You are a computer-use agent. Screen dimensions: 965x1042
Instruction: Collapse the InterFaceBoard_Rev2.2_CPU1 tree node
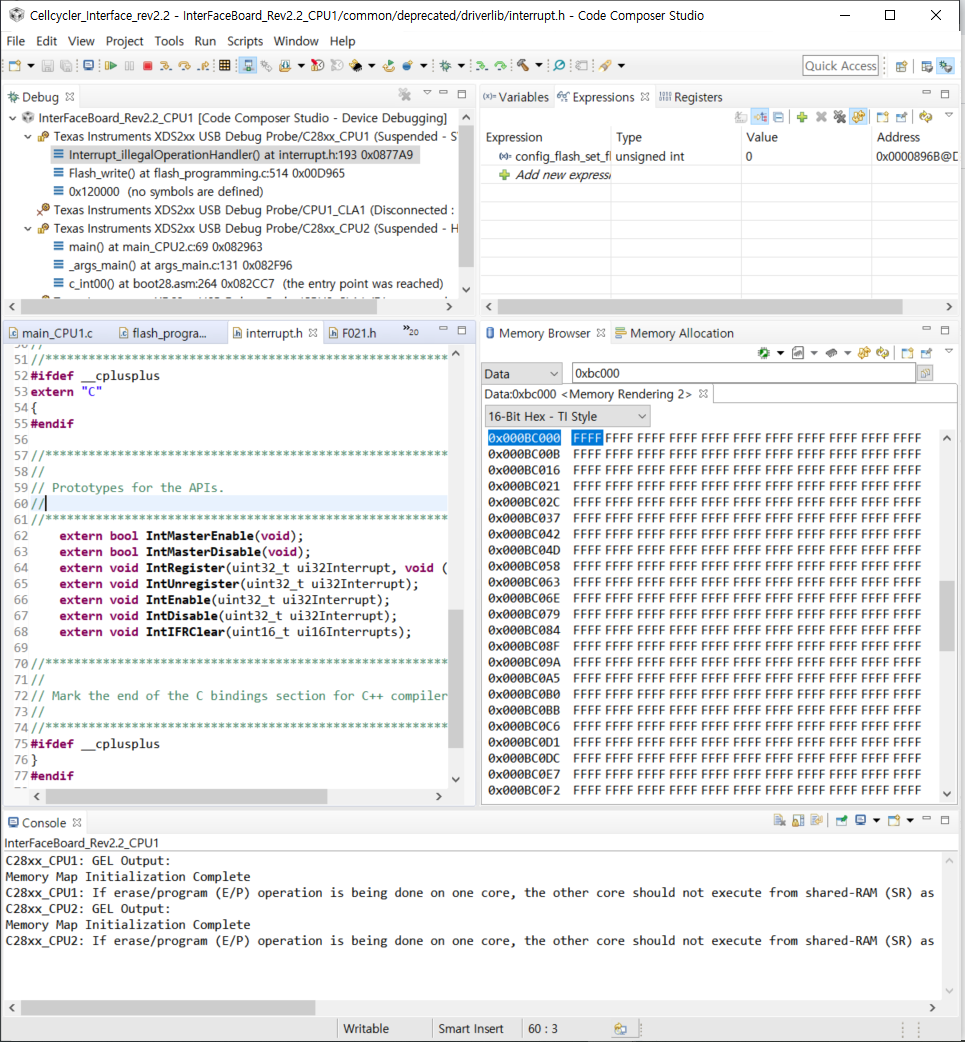pos(13,118)
